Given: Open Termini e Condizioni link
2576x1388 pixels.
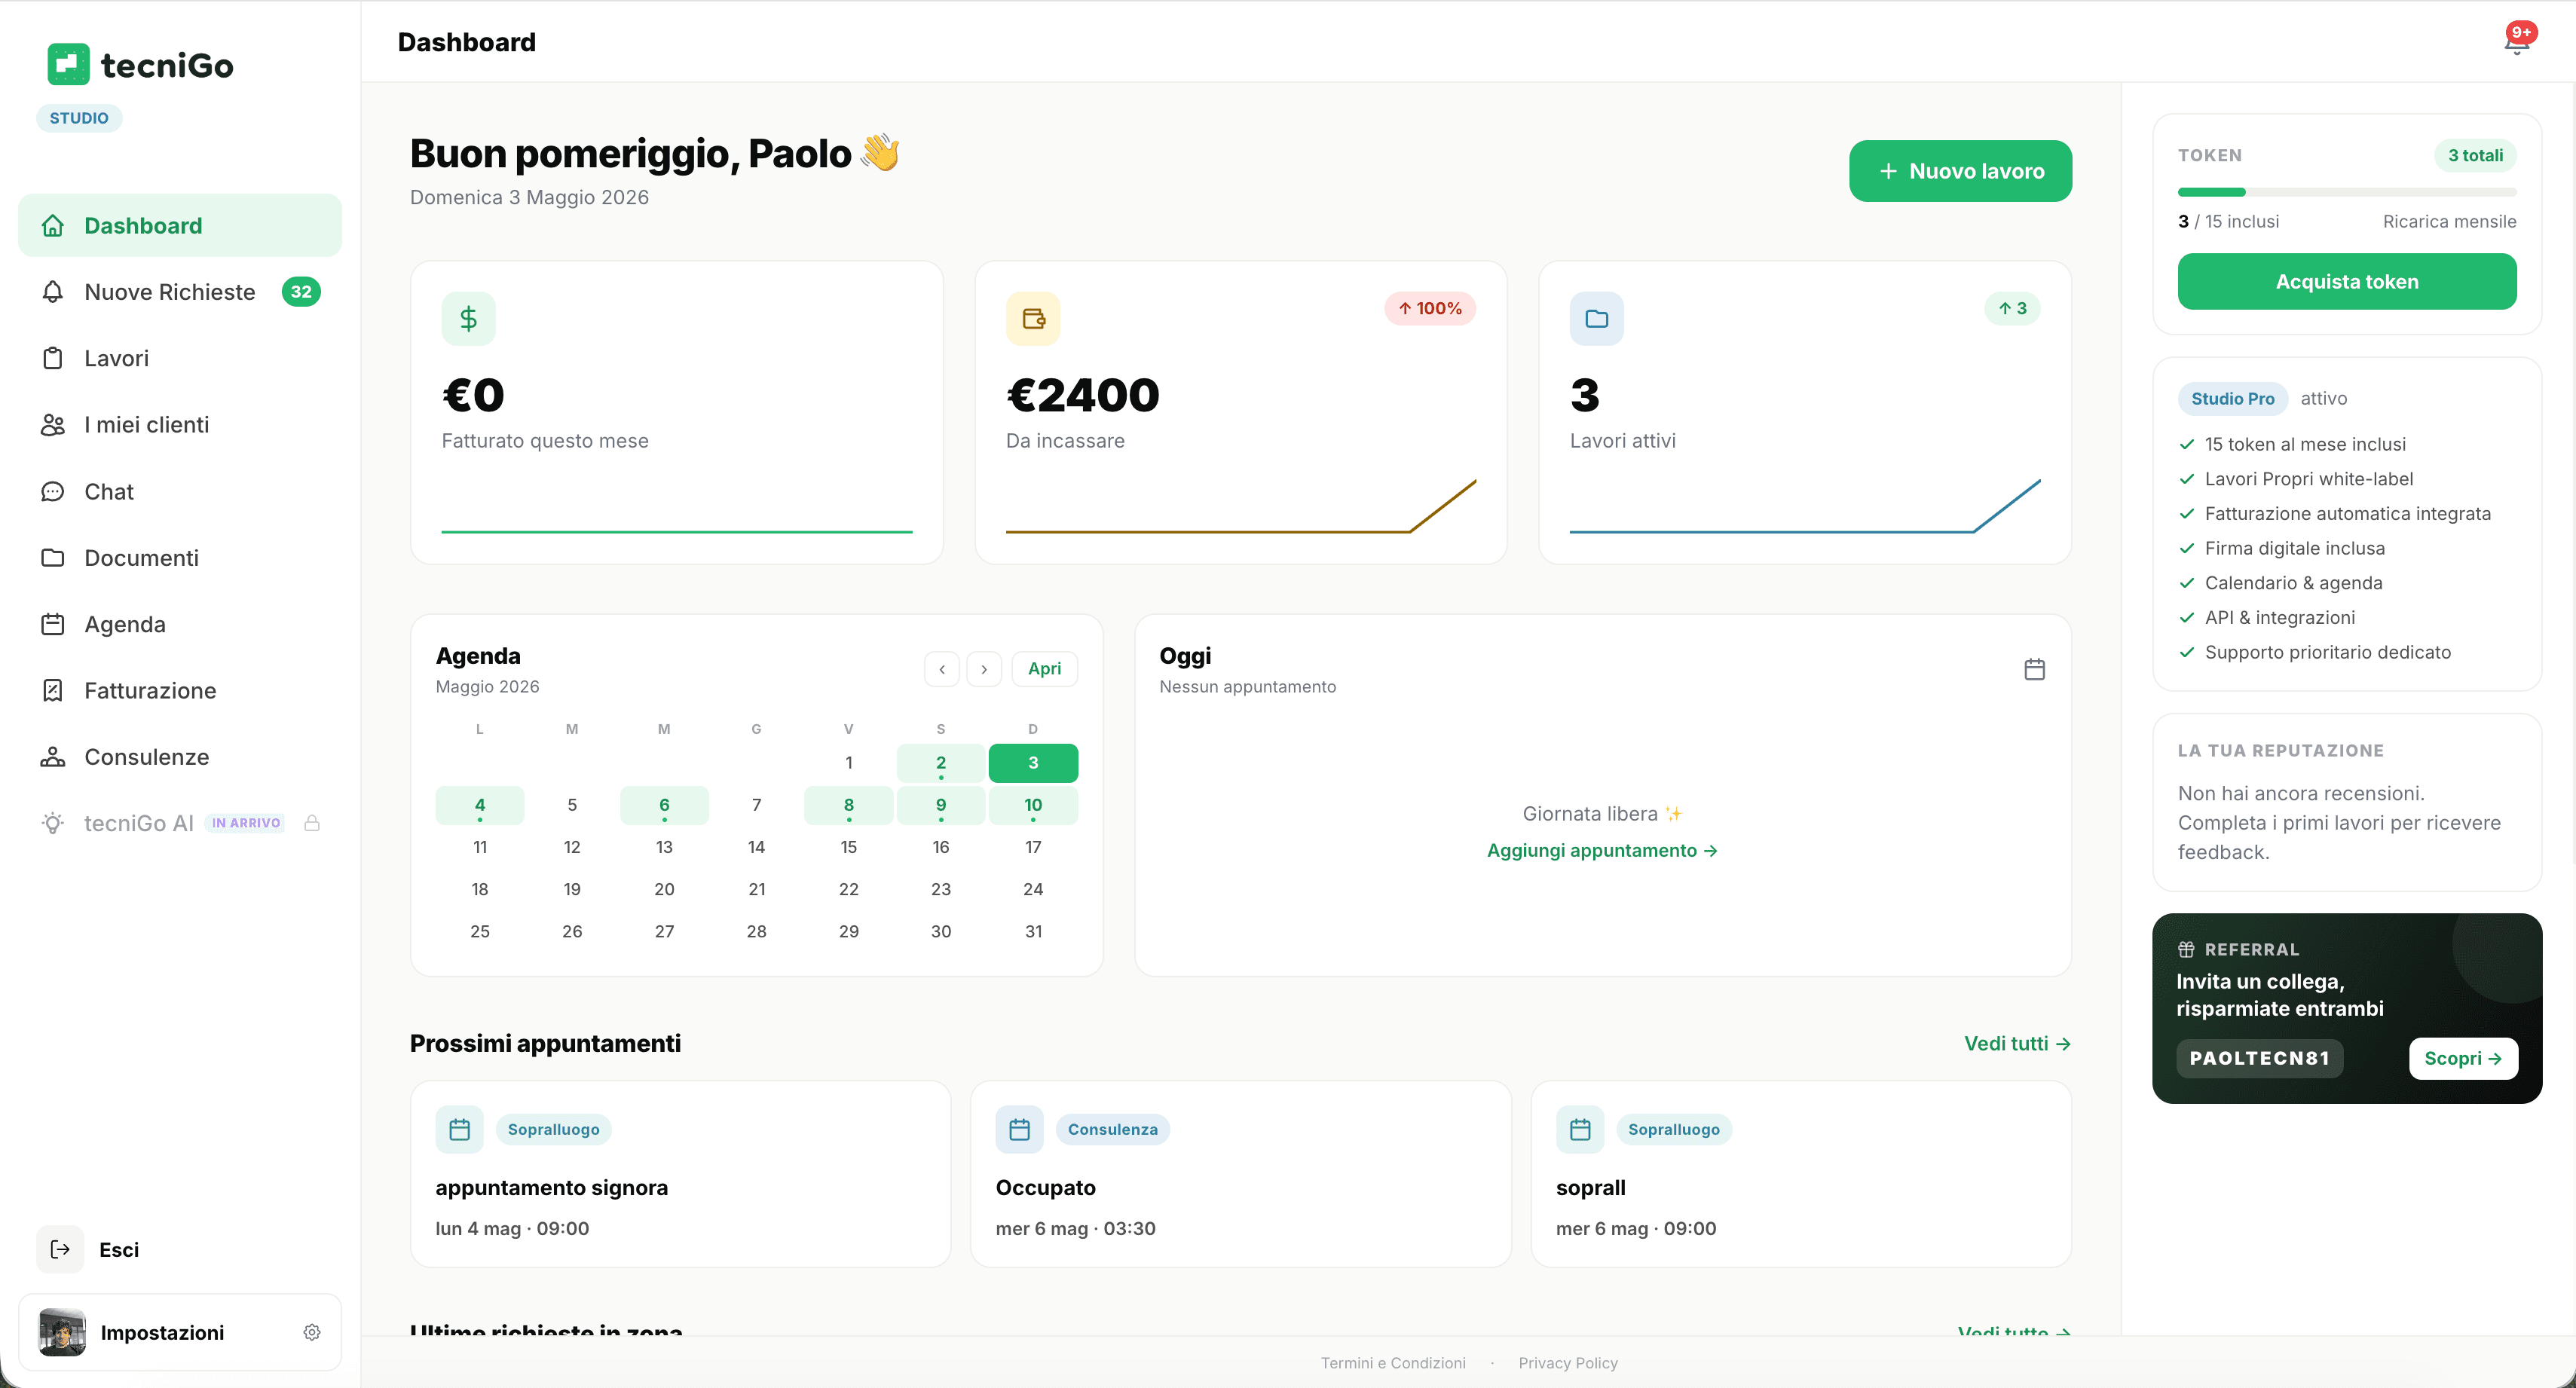Looking at the screenshot, I should coord(1393,1362).
